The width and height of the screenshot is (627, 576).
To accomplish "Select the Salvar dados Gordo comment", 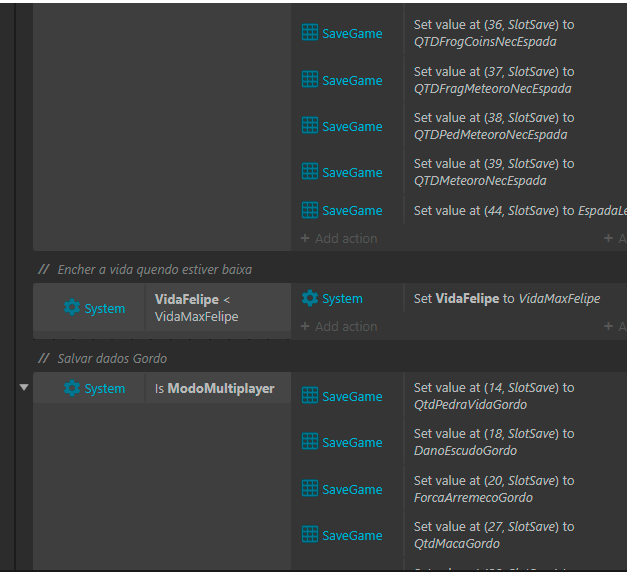I will [112, 358].
